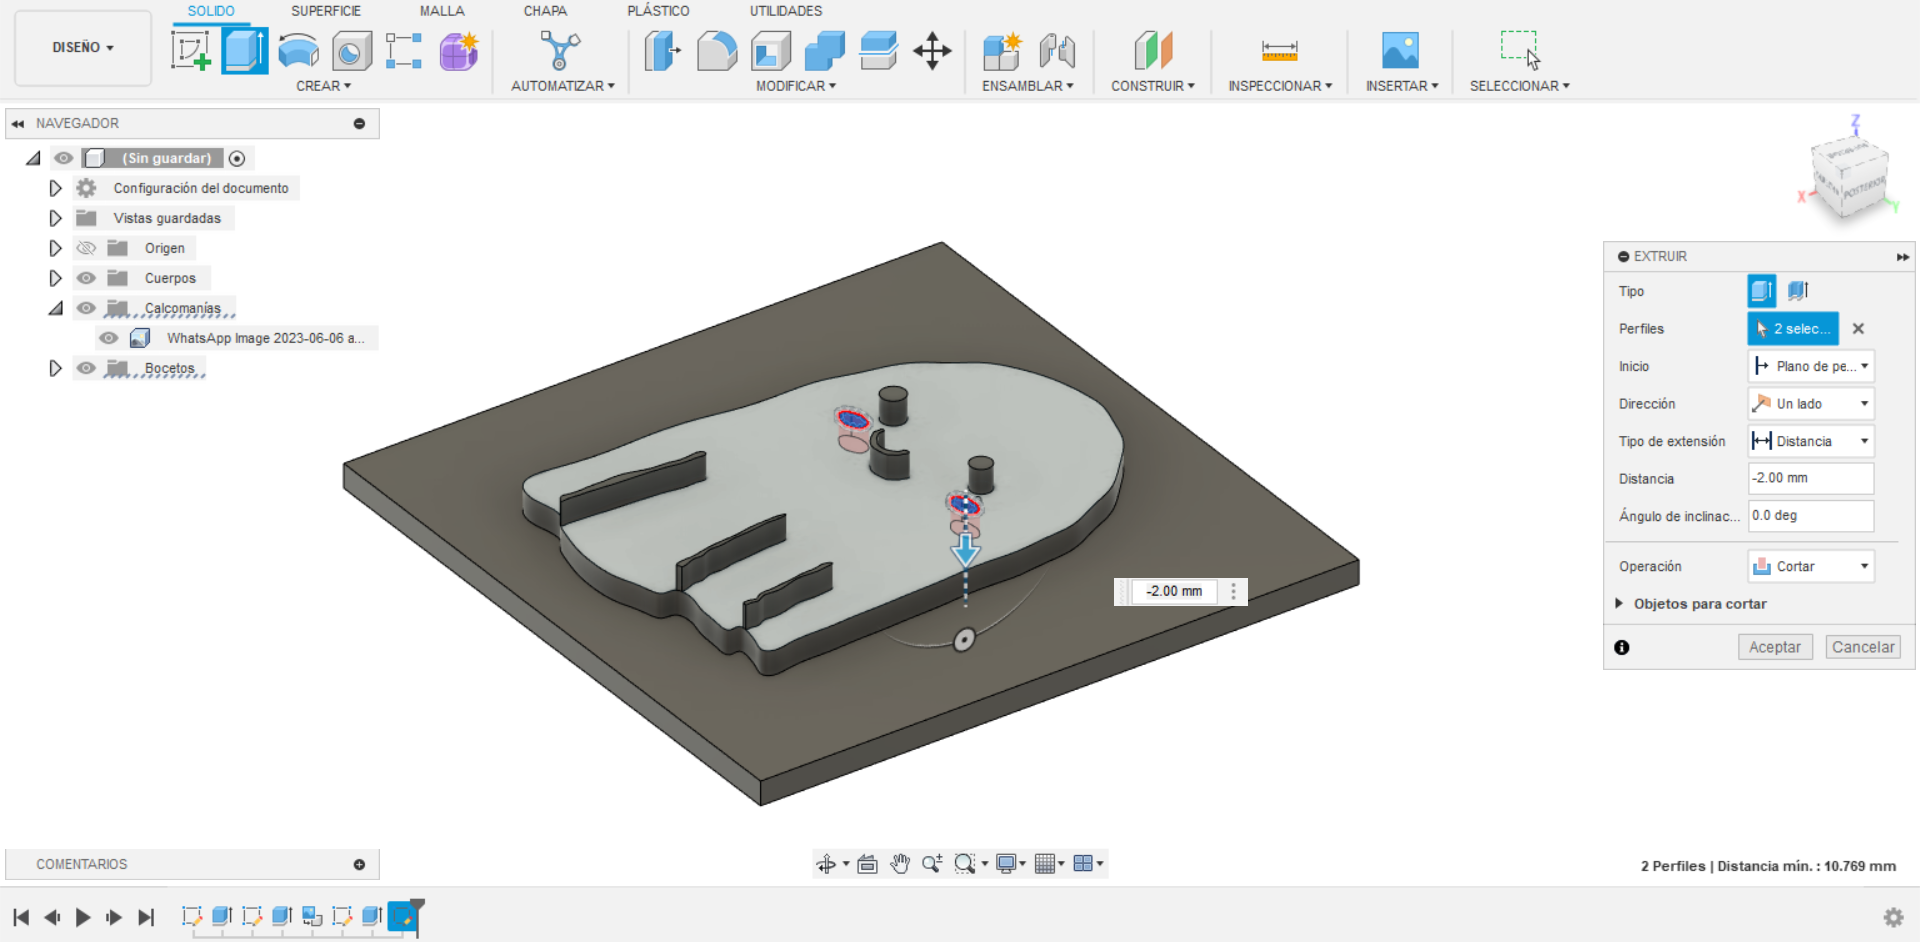Open the Operación dropdown set to Cortar

coord(1809,566)
